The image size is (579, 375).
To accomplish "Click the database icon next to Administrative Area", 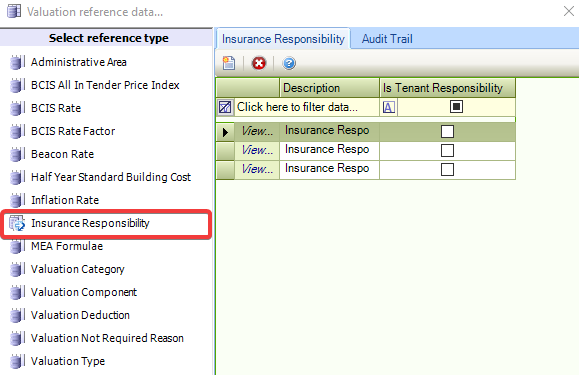I will [17, 62].
